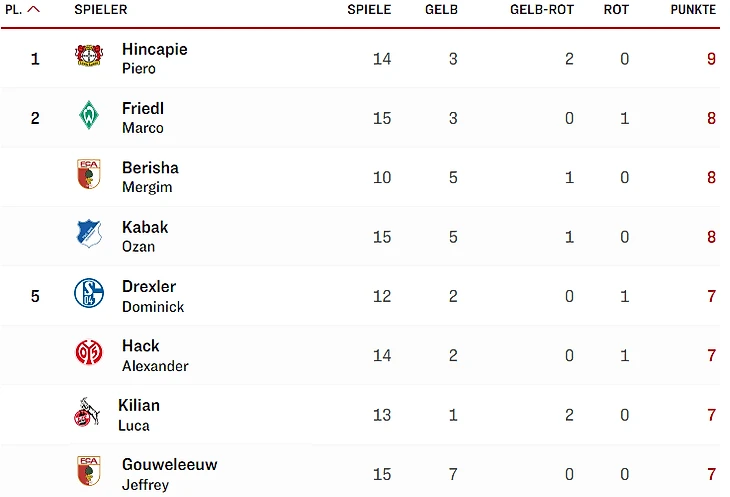Click the SPIELER column header
This screenshot has width=730, height=497.
point(101,10)
